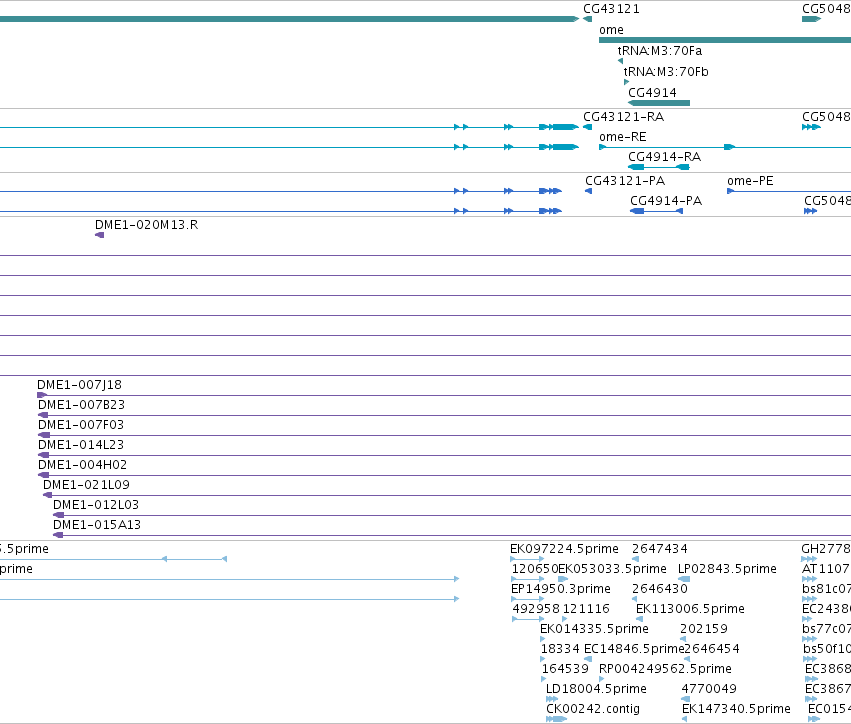Open the EK097224.5prime EST label
The width and height of the screenshot is (851, 724).
(564, 549)
